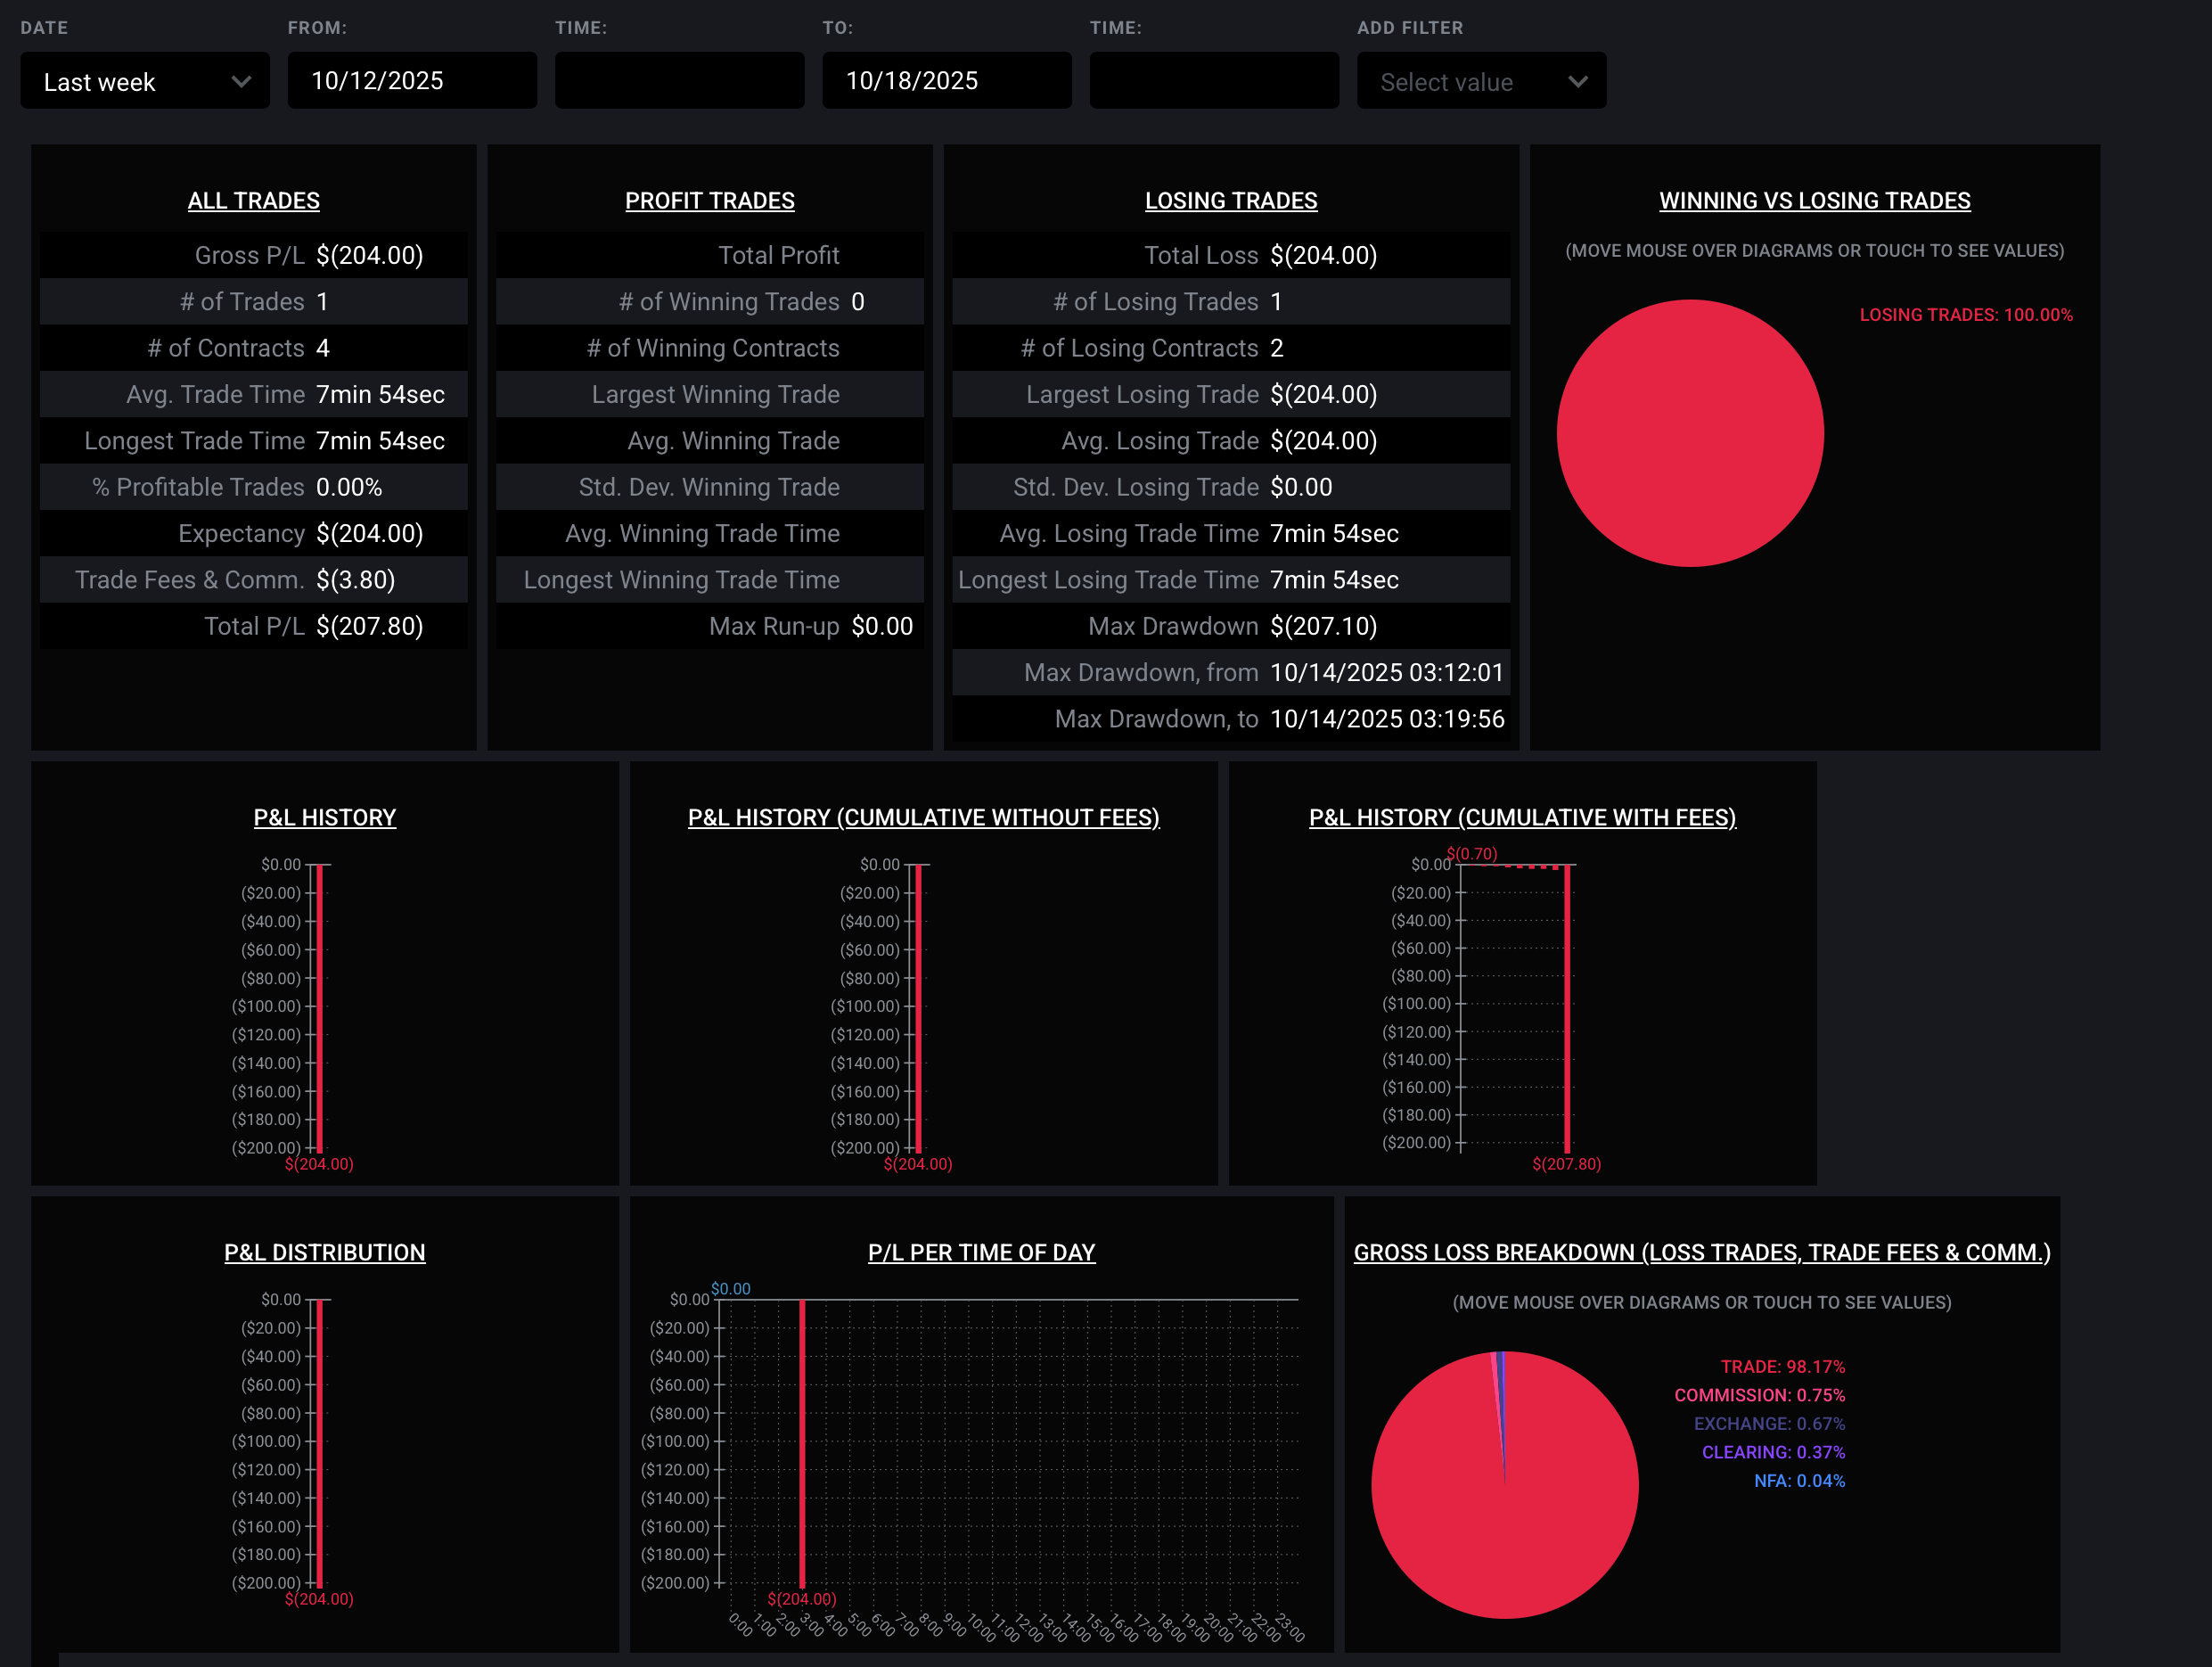The height and width of the screenshot is (1667, 2212).
Task: Click the LOSING TRADES: 100.00% legend label
Action: tap(1965, 315)
